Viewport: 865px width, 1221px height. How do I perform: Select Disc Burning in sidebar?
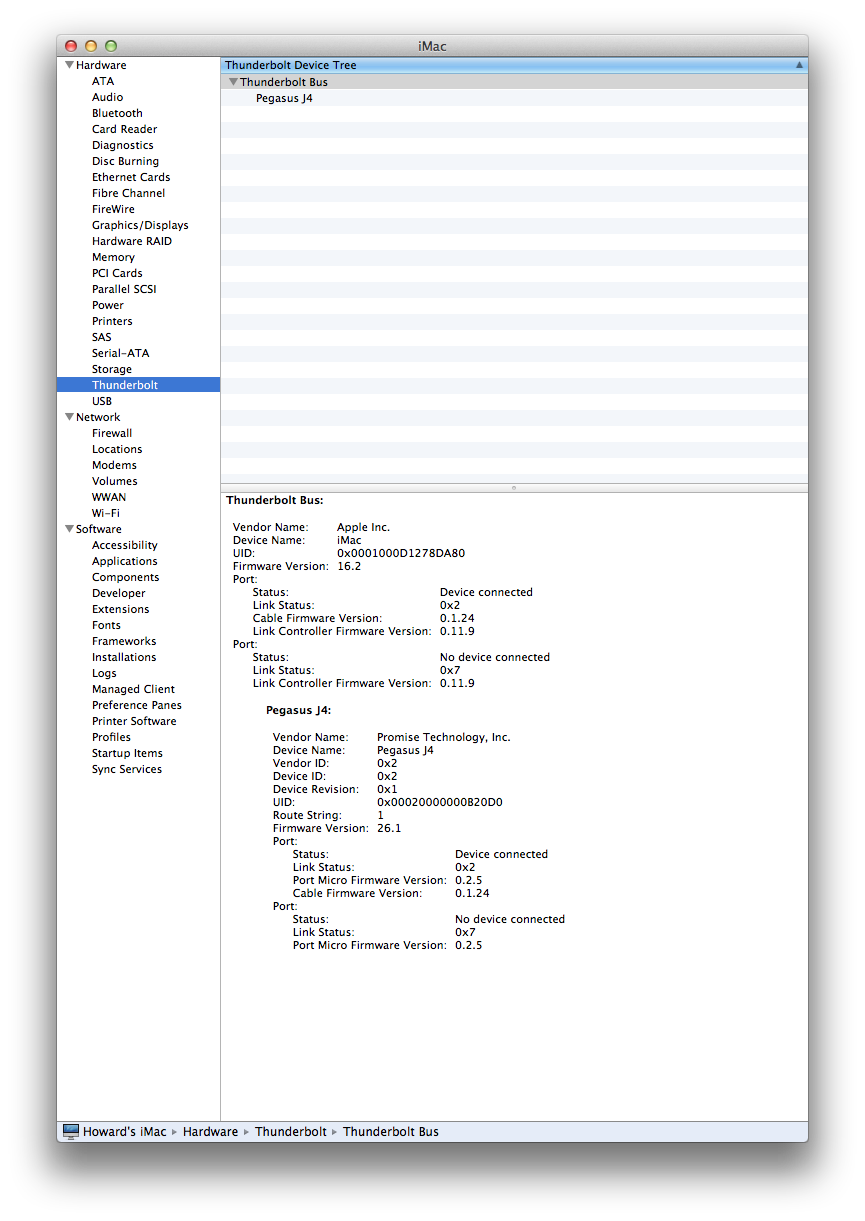125,161
